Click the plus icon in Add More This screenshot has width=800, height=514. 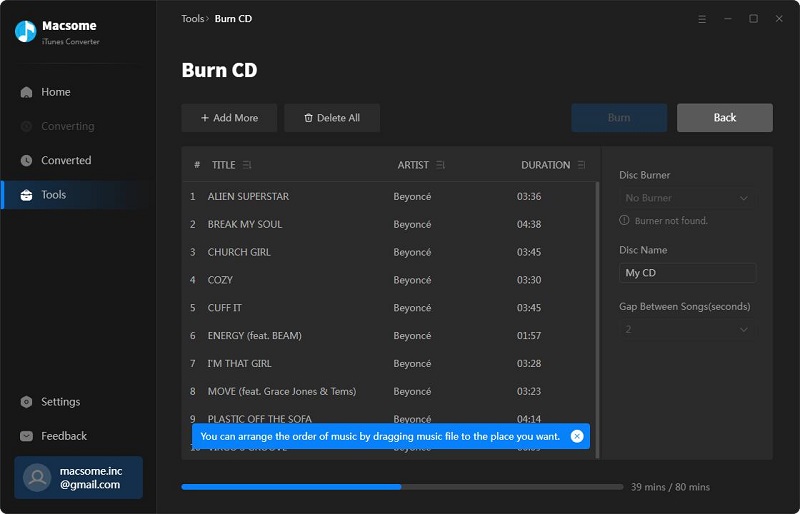click(205, 118)
